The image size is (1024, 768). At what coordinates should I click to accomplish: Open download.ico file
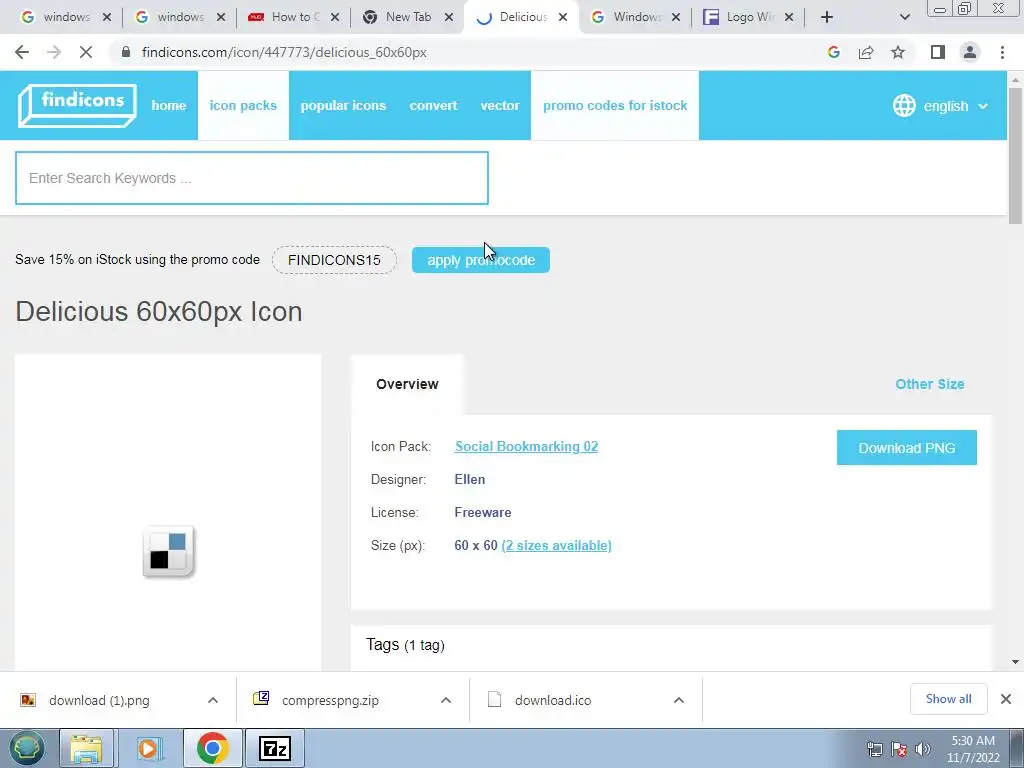pos(552,700)
